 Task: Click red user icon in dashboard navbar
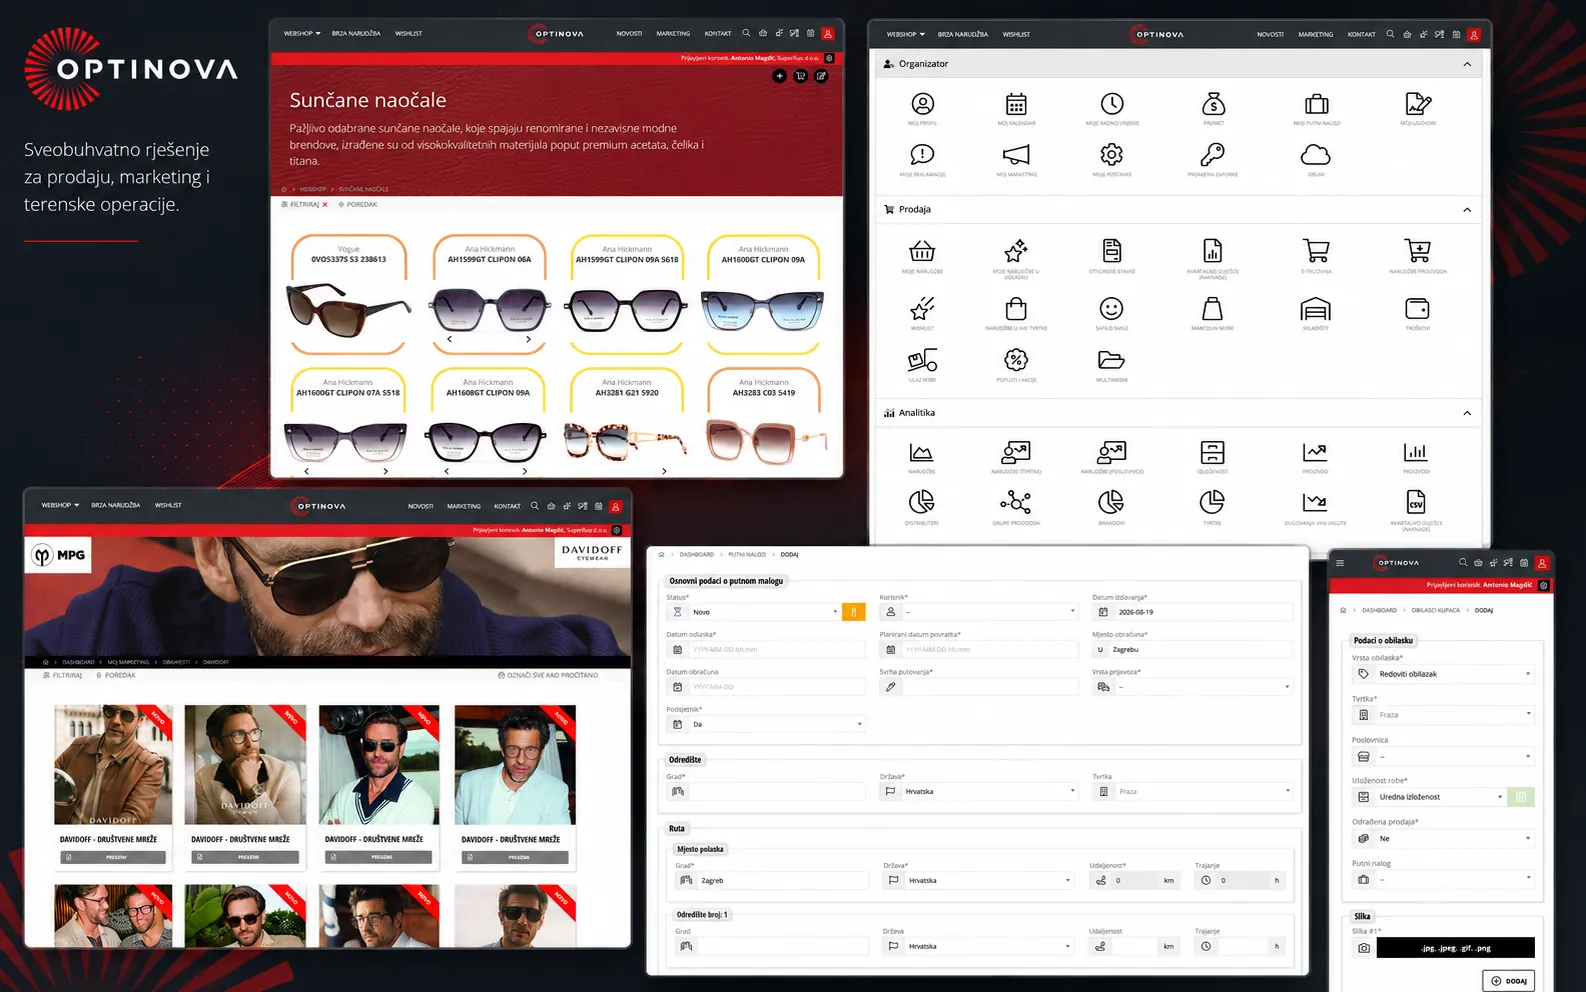(1474, 34)
